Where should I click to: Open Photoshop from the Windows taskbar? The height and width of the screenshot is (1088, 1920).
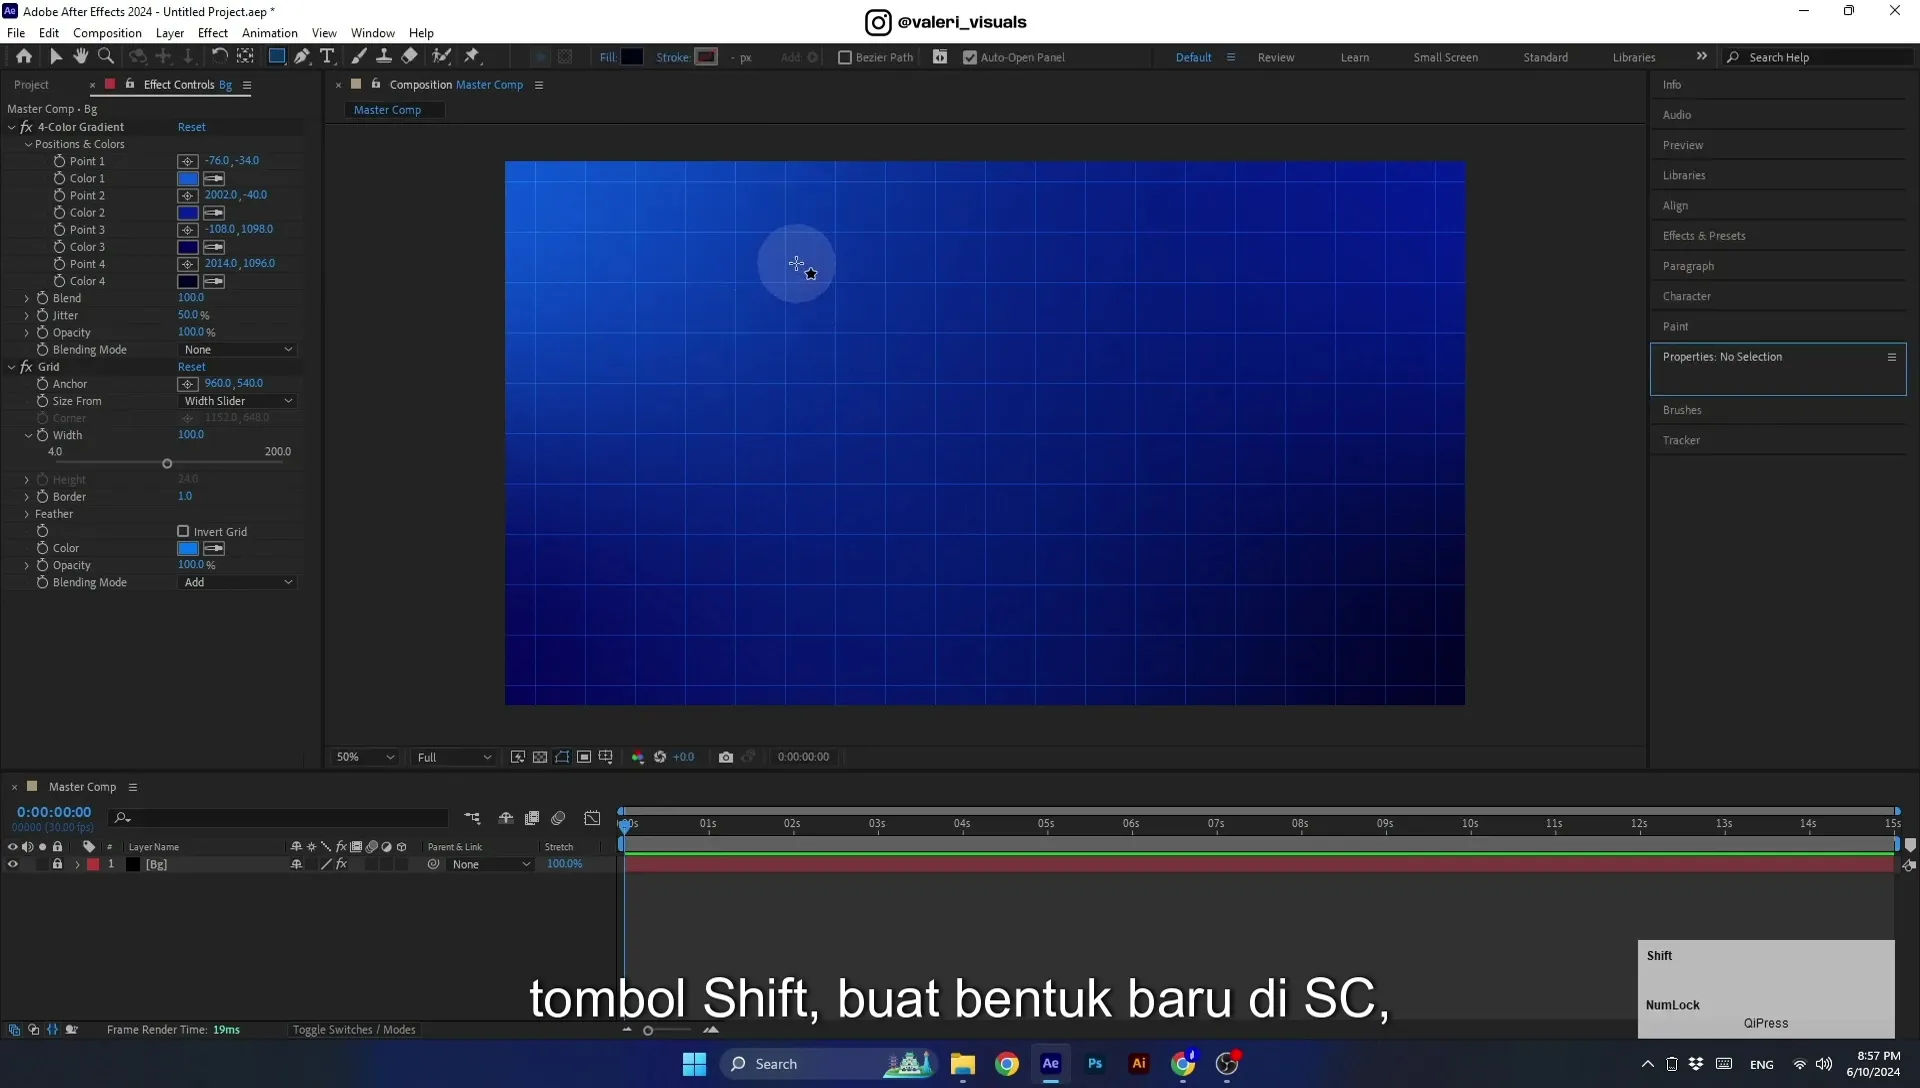[x=1095, y=1064]
